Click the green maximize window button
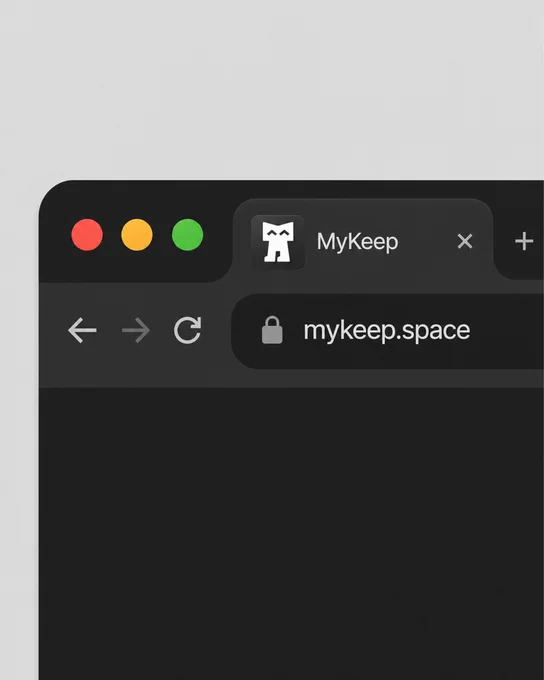The image size is (544, 680). 187,235
